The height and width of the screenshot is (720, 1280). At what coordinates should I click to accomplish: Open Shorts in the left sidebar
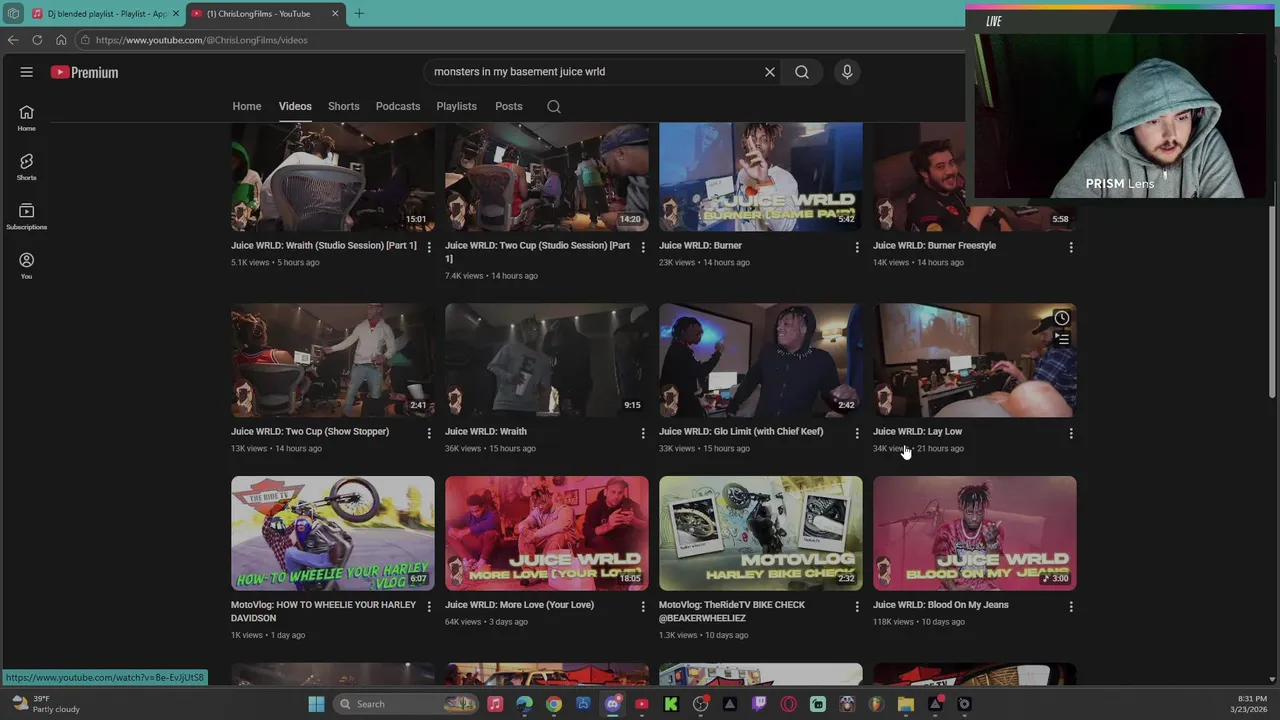(26, 167)
